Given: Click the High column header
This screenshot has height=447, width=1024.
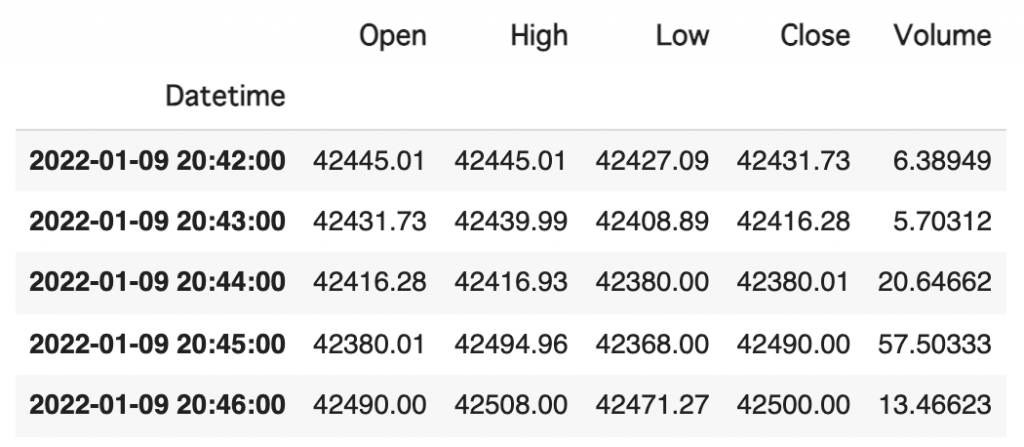Looking at the screenshot, I should click(539, 35).
